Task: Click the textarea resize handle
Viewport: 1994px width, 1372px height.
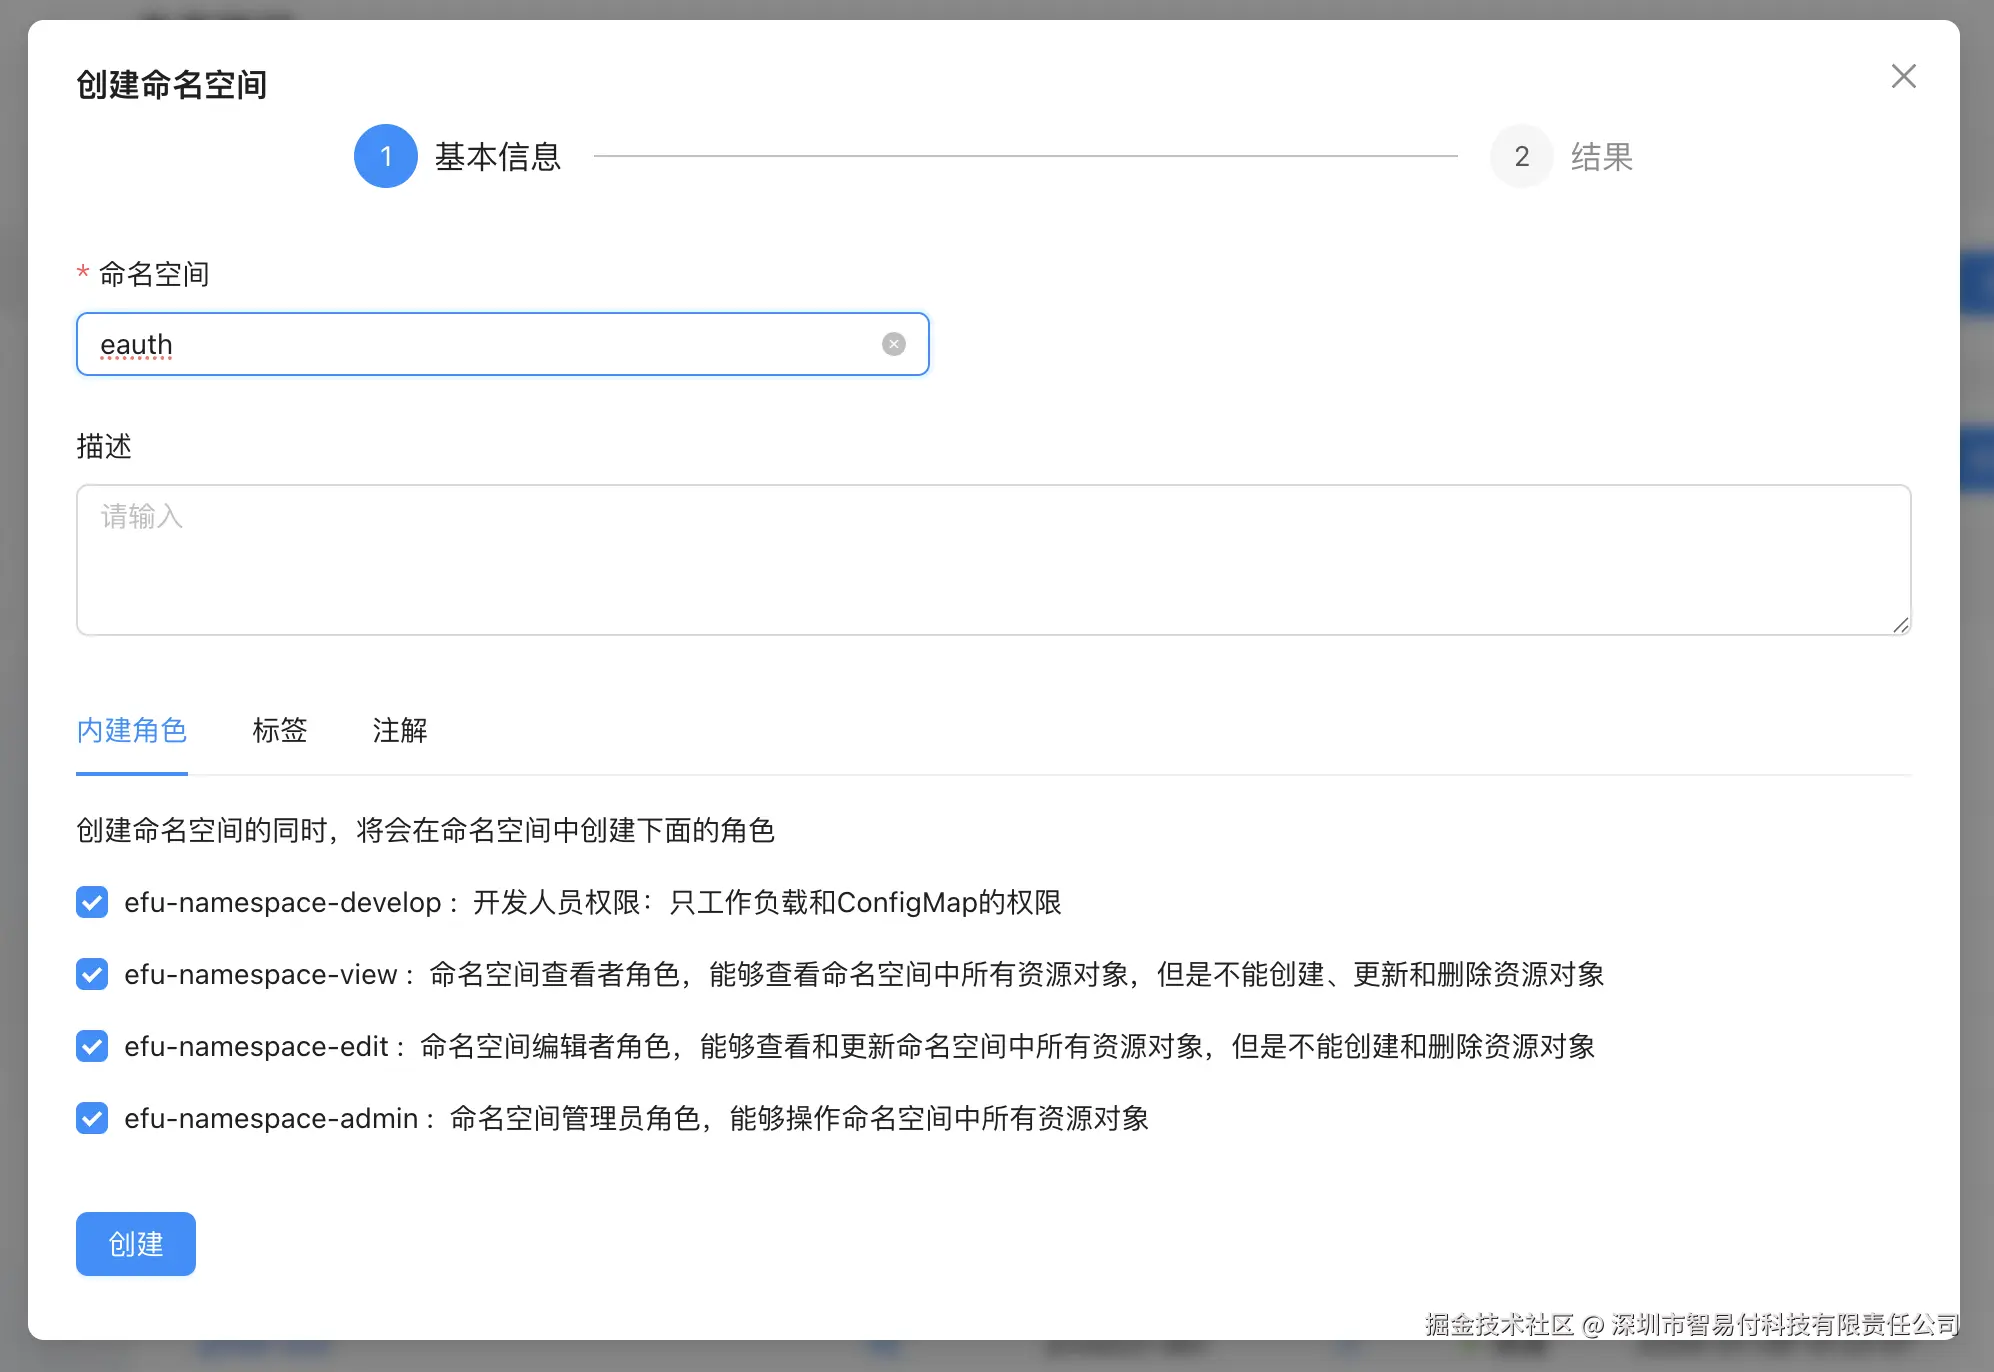Action: [1899, 623]
